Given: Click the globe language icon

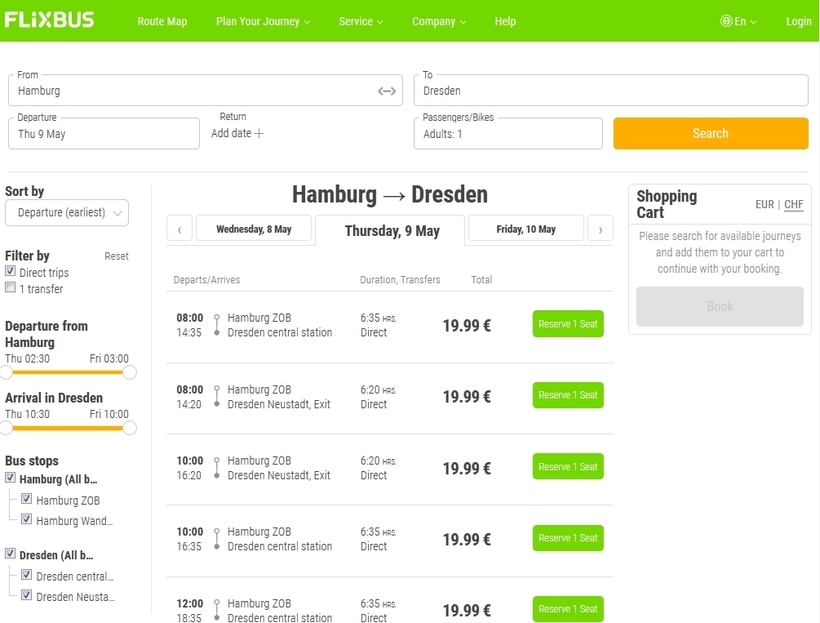Looking at the screenshot, I should (726, 21).
